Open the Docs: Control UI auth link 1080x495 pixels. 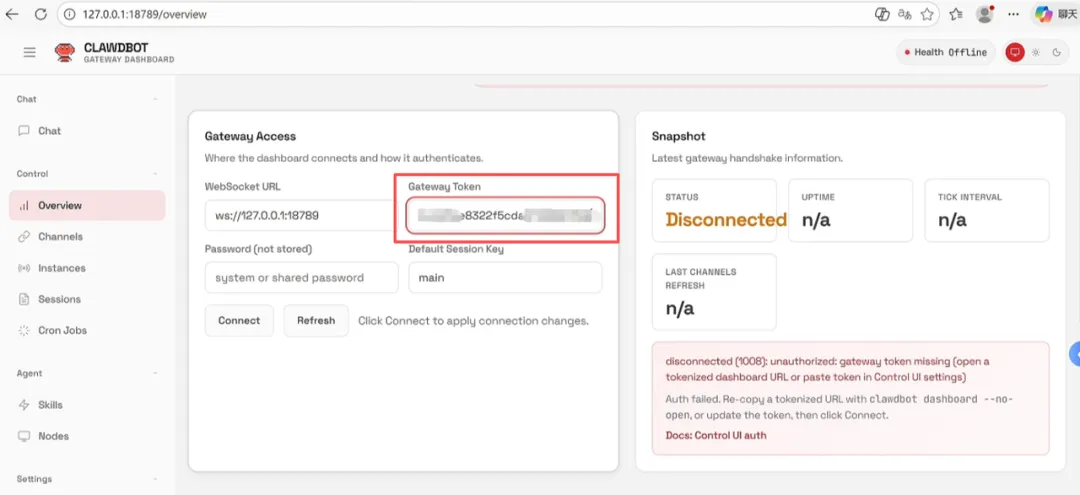(x=716, y=435)
